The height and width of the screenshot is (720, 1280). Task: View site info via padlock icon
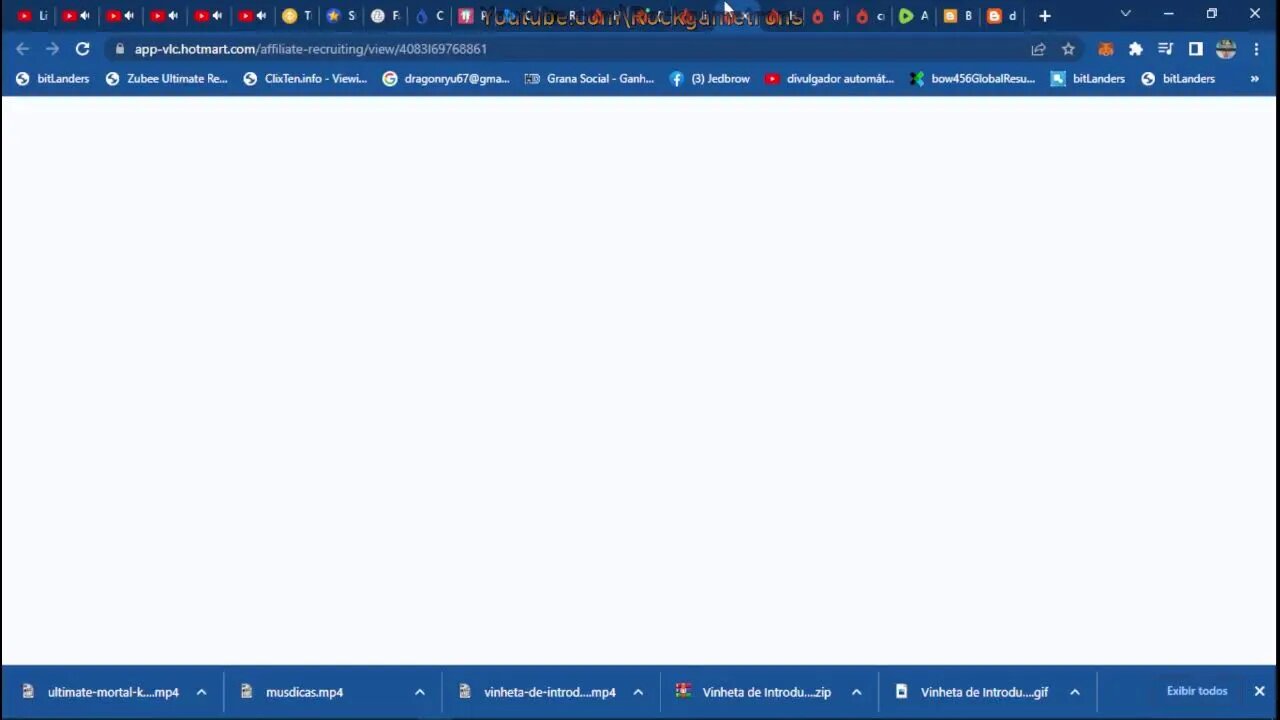pos(120,49)
